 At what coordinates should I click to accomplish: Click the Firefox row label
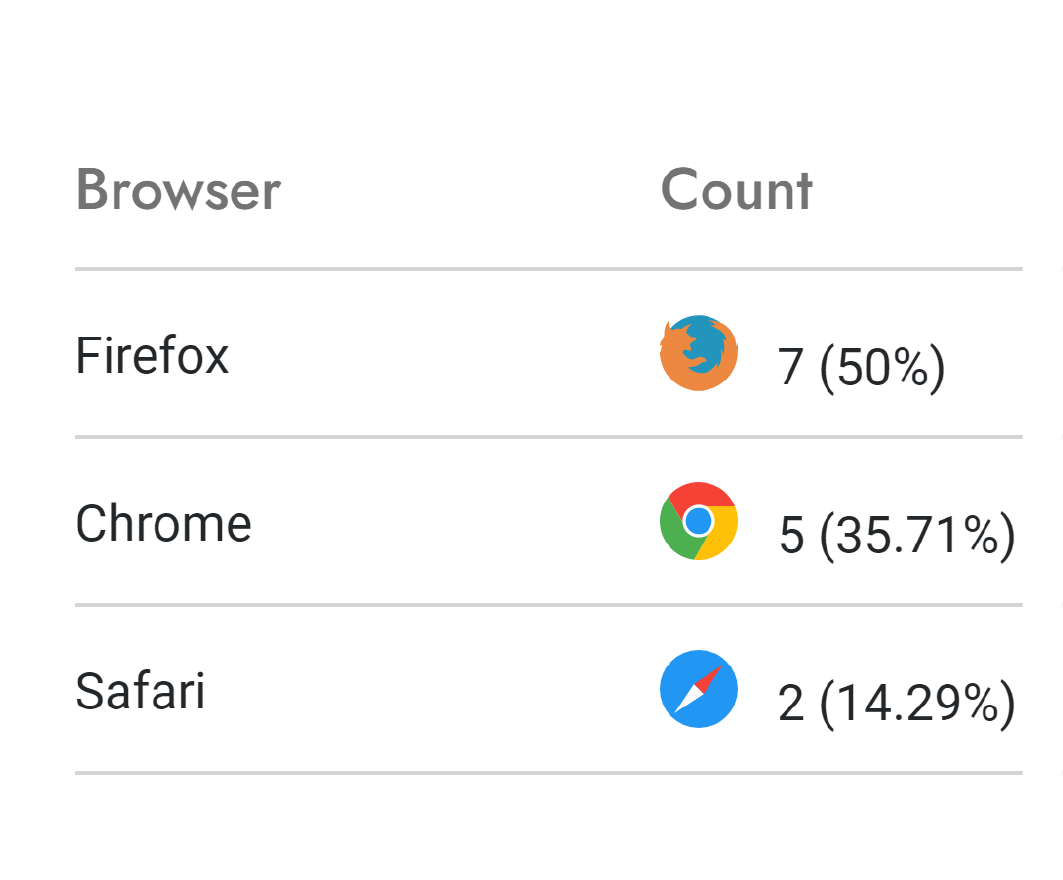(152, 356)
